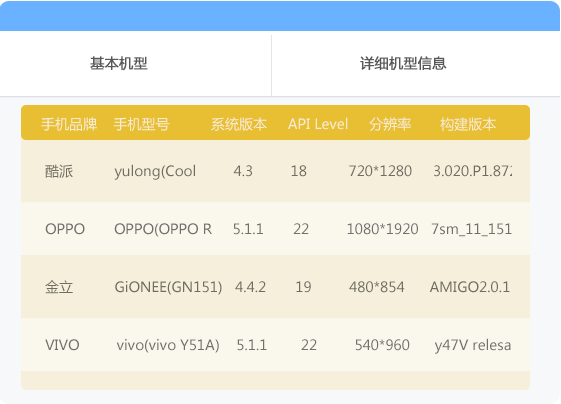
Task: Click the 构建版本 column header
Action: [468, 124]
